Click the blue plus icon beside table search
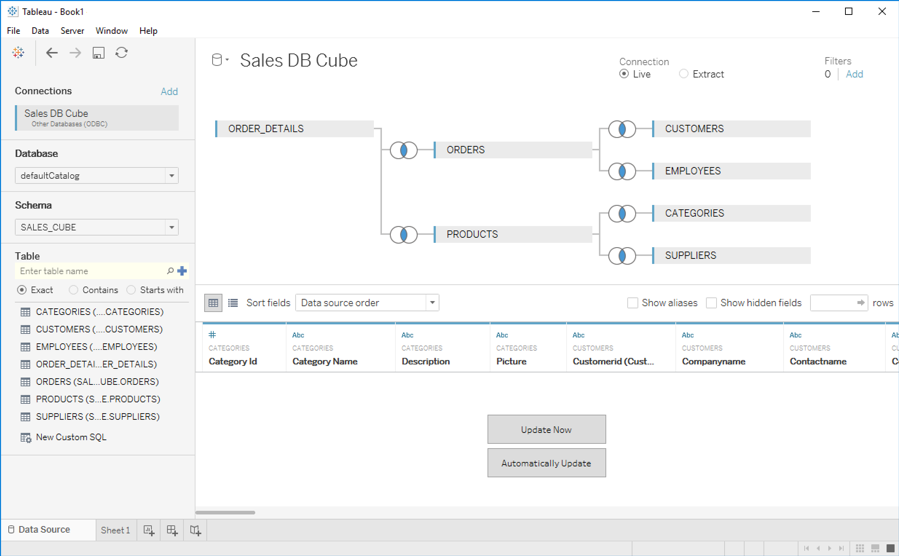 click(182, 271)
